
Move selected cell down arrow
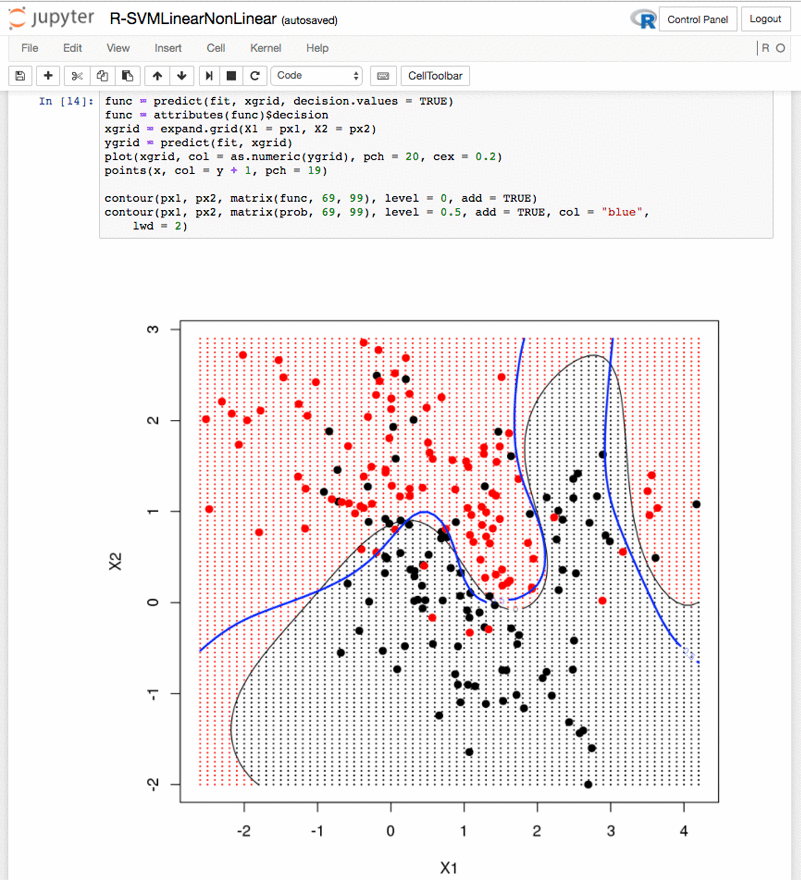(x=182, y=76)
